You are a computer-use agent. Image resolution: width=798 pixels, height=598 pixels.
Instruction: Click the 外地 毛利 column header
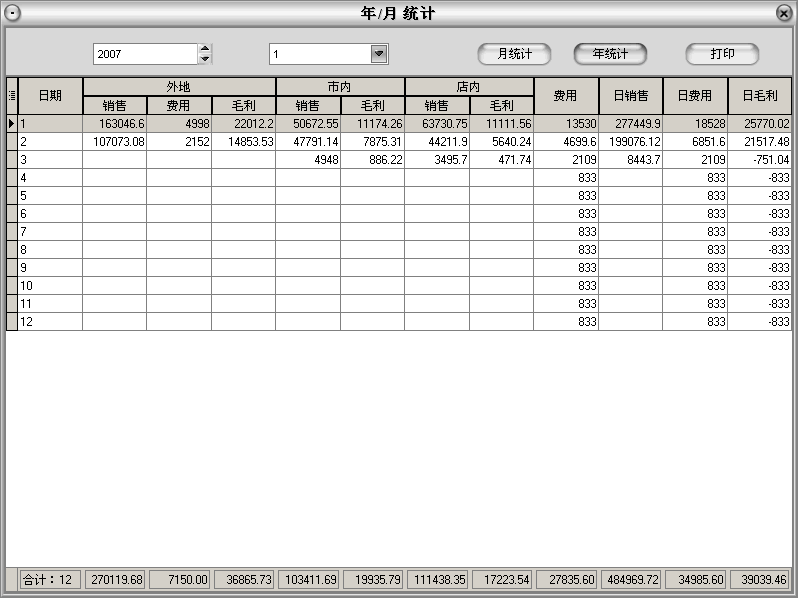[243, 105]
